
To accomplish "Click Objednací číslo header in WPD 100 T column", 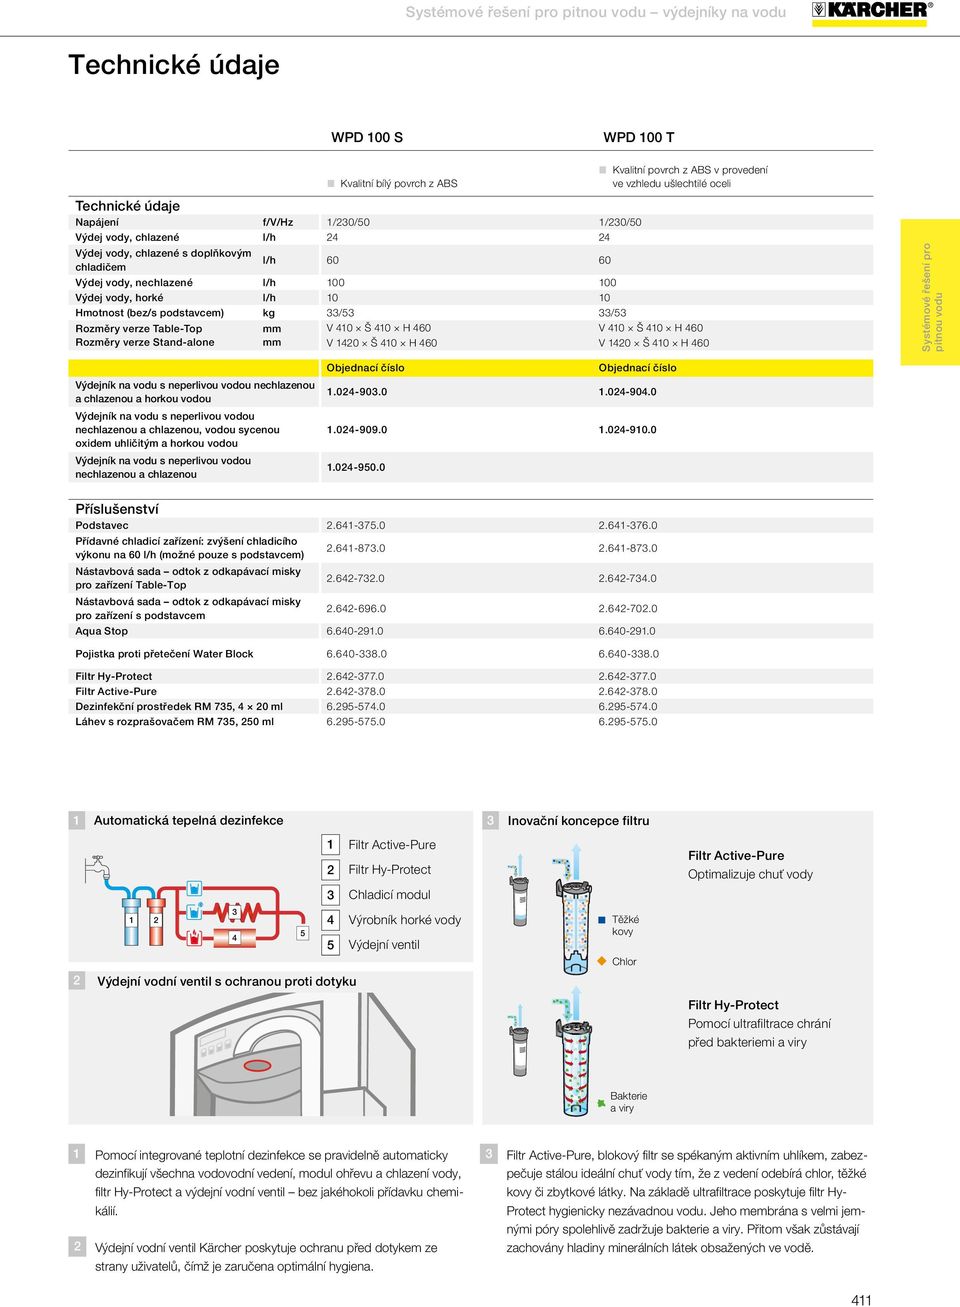I will click(x=638, y=368).
